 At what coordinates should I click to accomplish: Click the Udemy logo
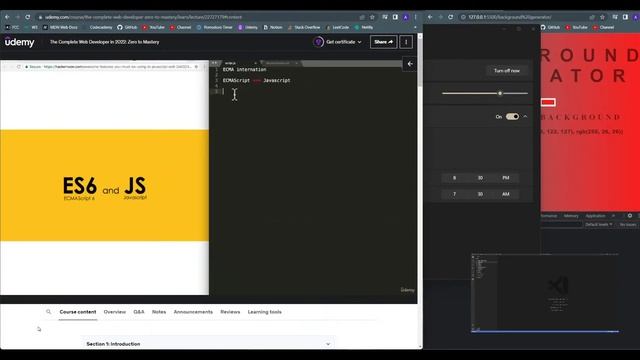20,42
